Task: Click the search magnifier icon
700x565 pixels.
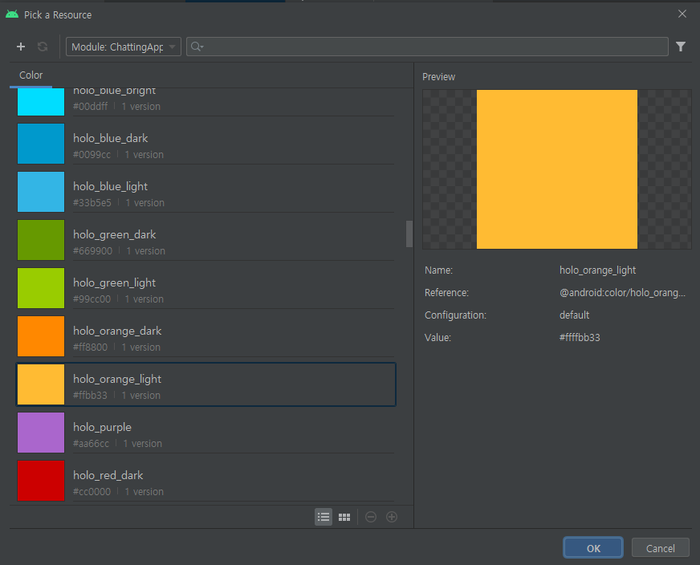Action: [196, 46]
